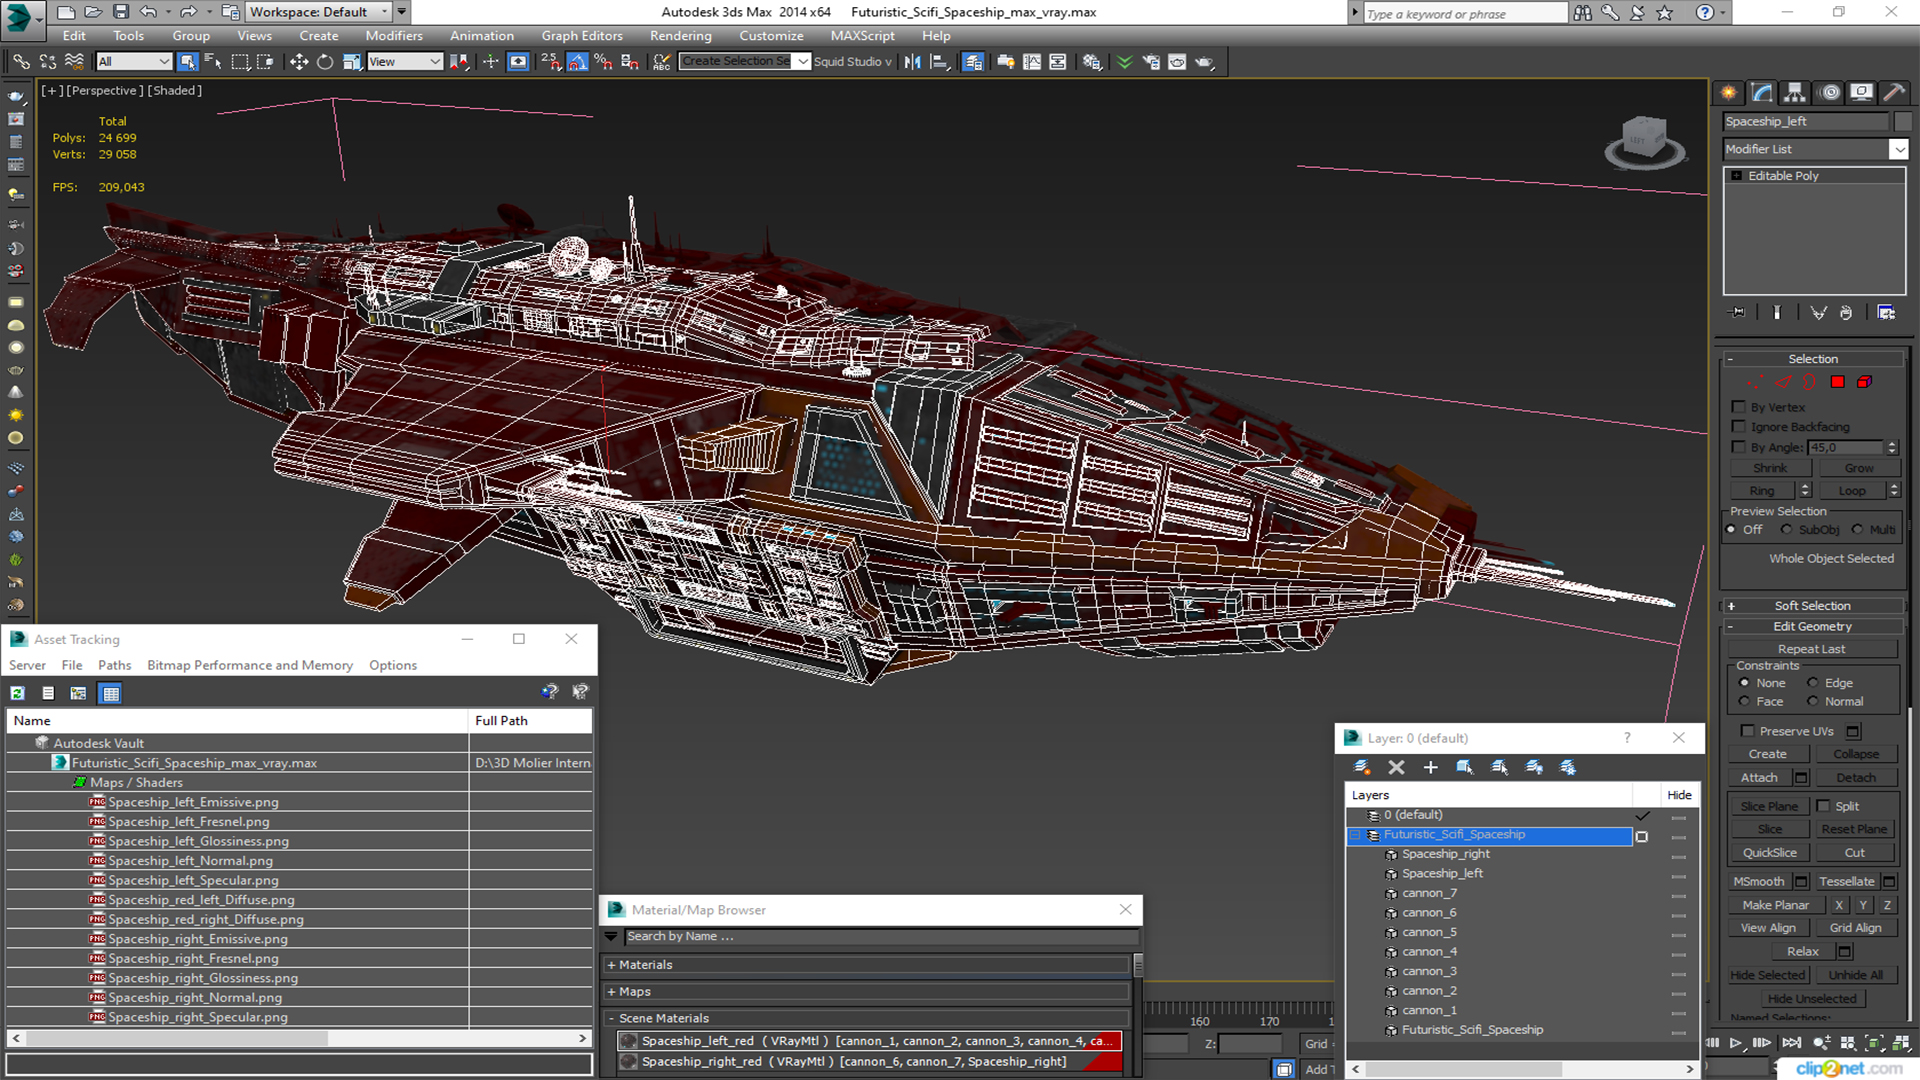Open the Graph Editors menu
Screen dimensions: 1920x1080
(581, 36)
